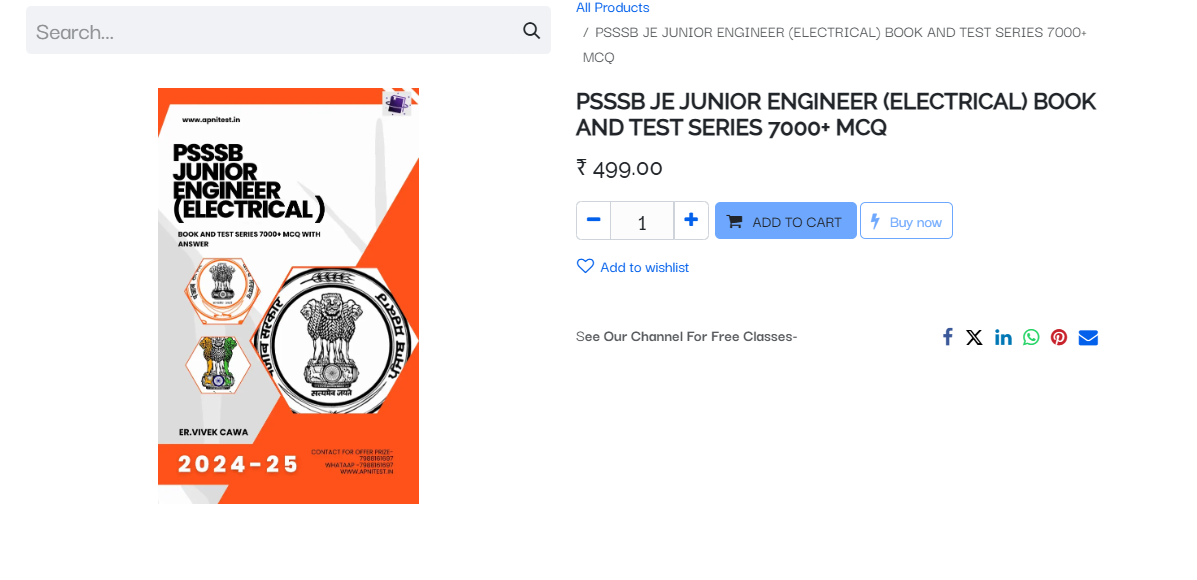Click the Search... input box
The width and height of the screenshot is (1197, 580).
[x=289, y=31]
